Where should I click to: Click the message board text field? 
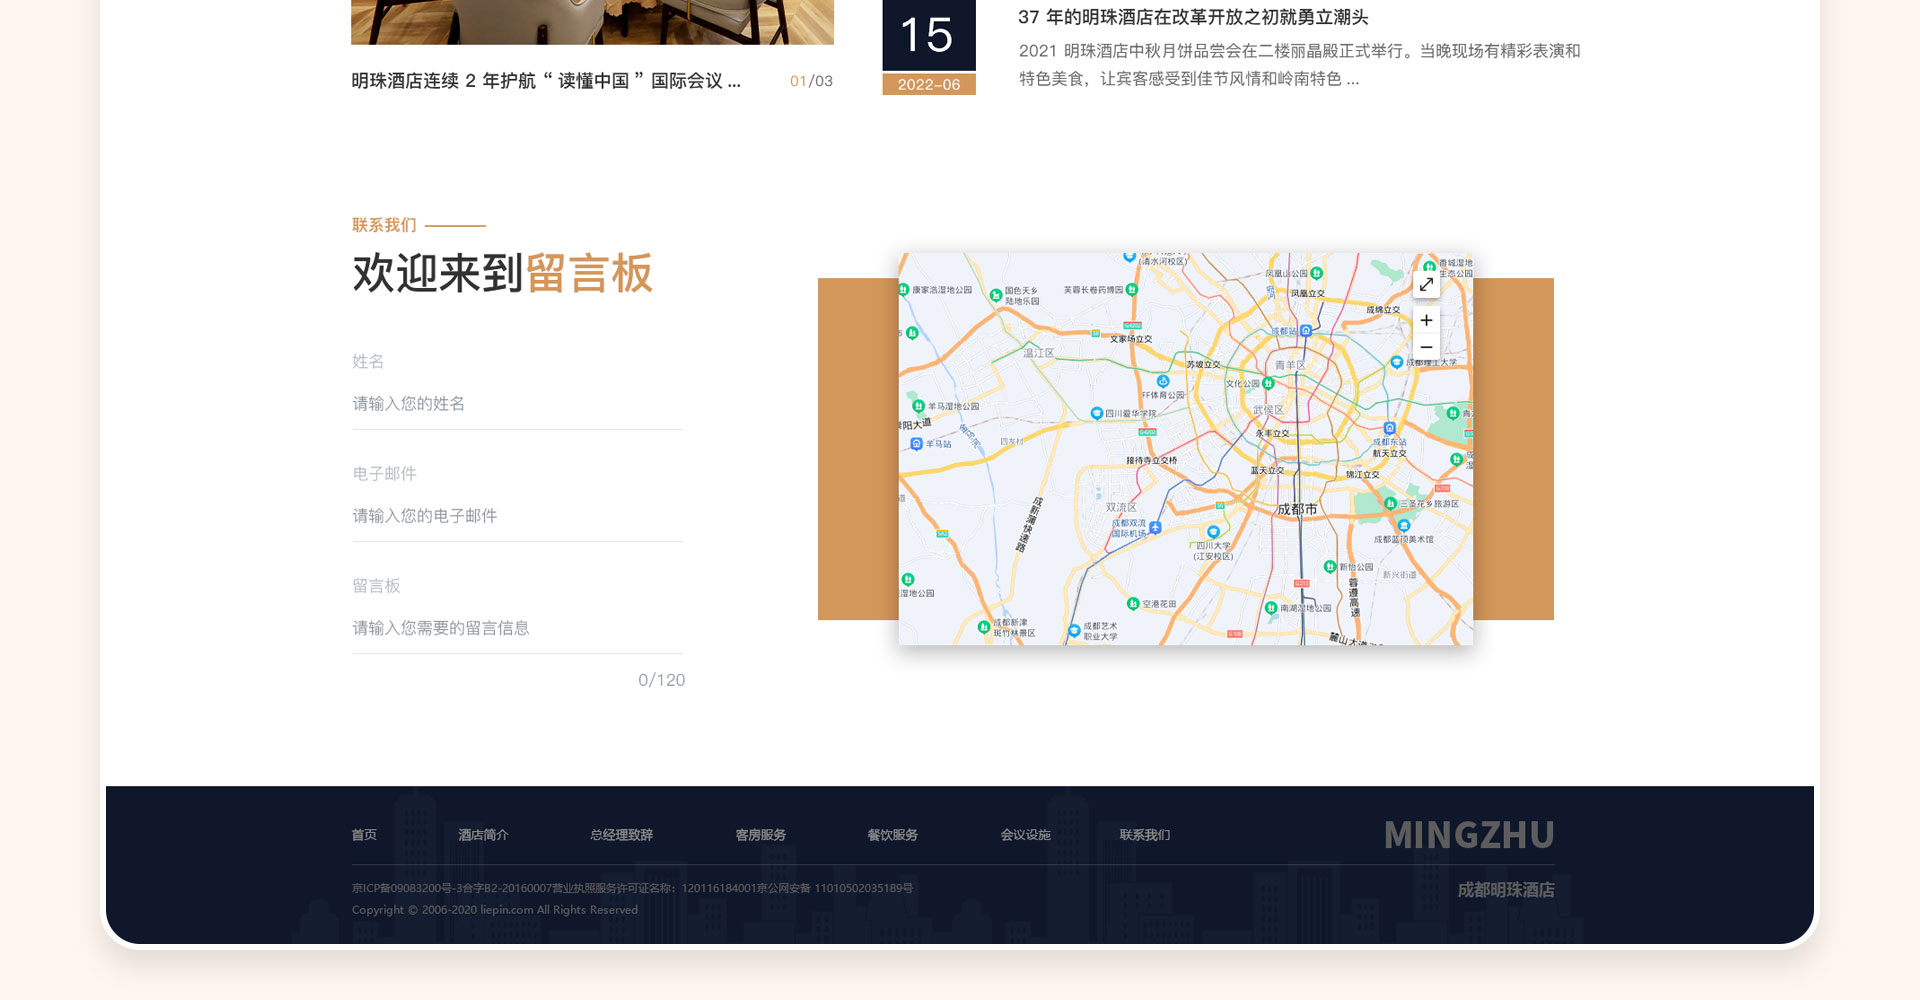point(517,628)
